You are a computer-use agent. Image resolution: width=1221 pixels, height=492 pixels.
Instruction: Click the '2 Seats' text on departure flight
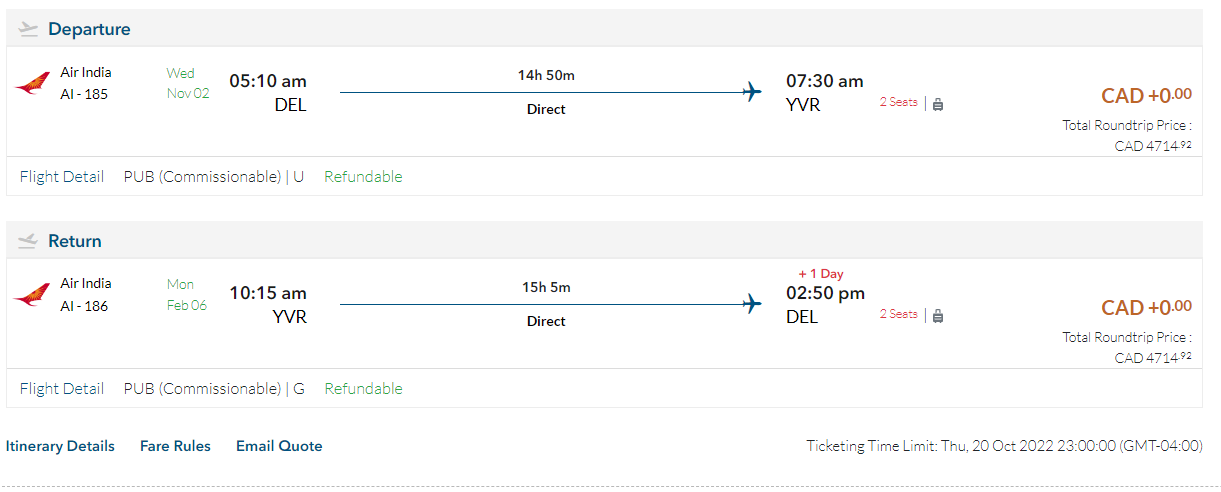[898, 102]
